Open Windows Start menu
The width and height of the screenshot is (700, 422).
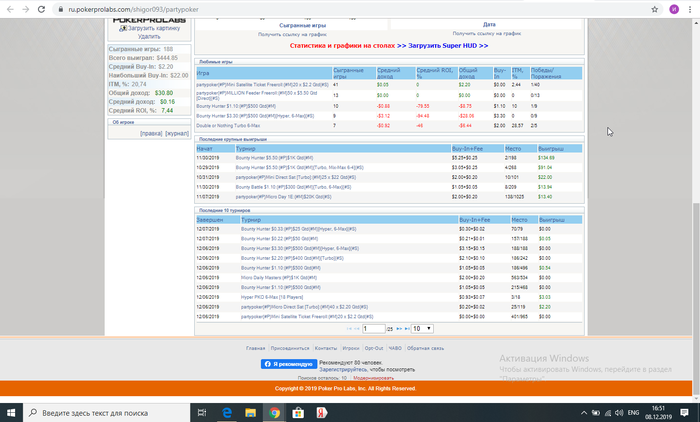11,413
